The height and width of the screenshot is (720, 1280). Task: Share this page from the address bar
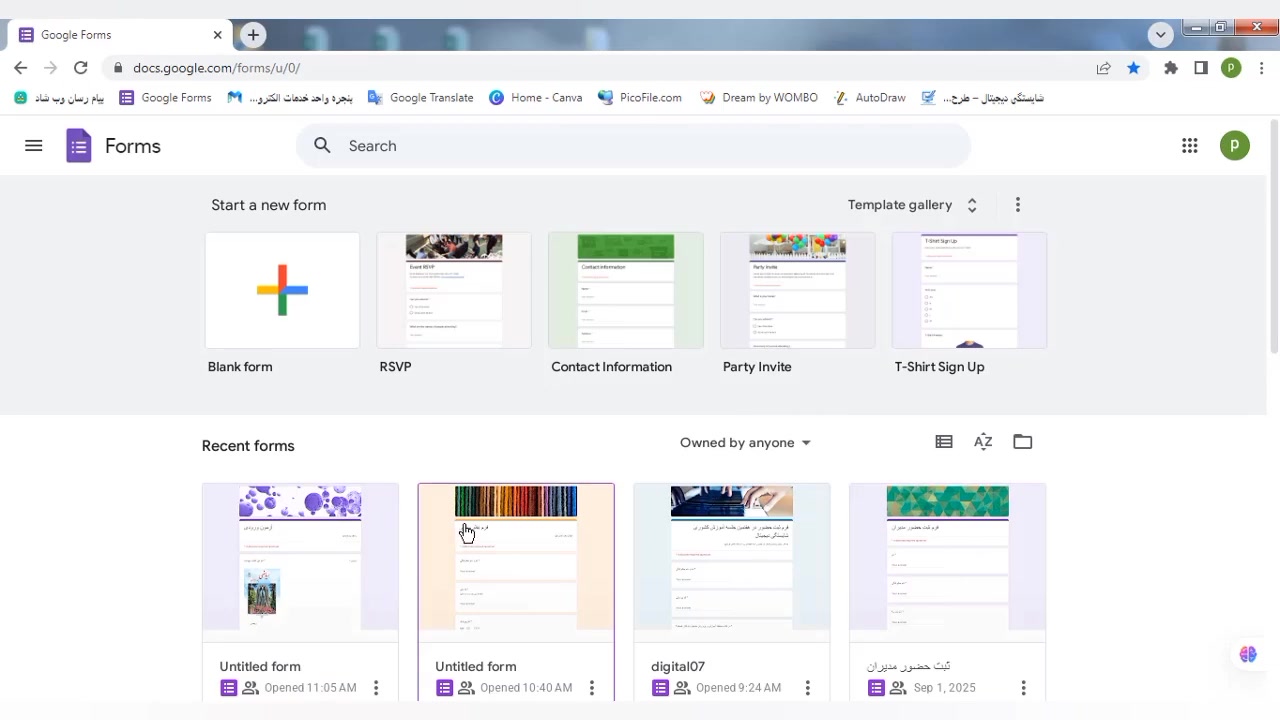point(1103,68)
